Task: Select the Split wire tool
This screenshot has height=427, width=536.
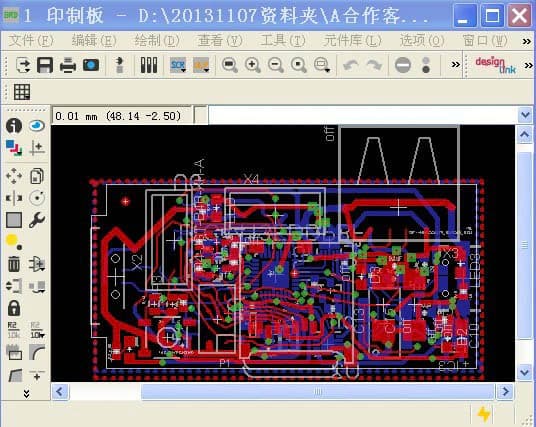Action: tap(14, 375)
